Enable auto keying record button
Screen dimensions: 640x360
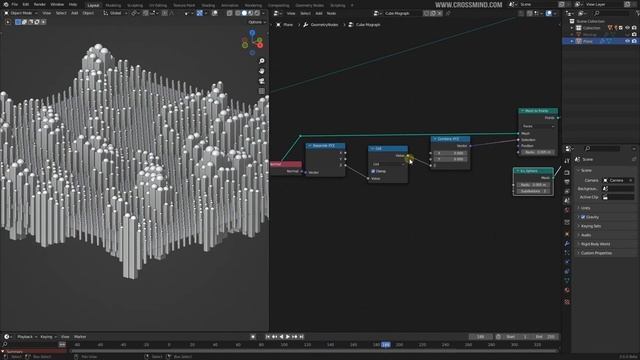253,337
